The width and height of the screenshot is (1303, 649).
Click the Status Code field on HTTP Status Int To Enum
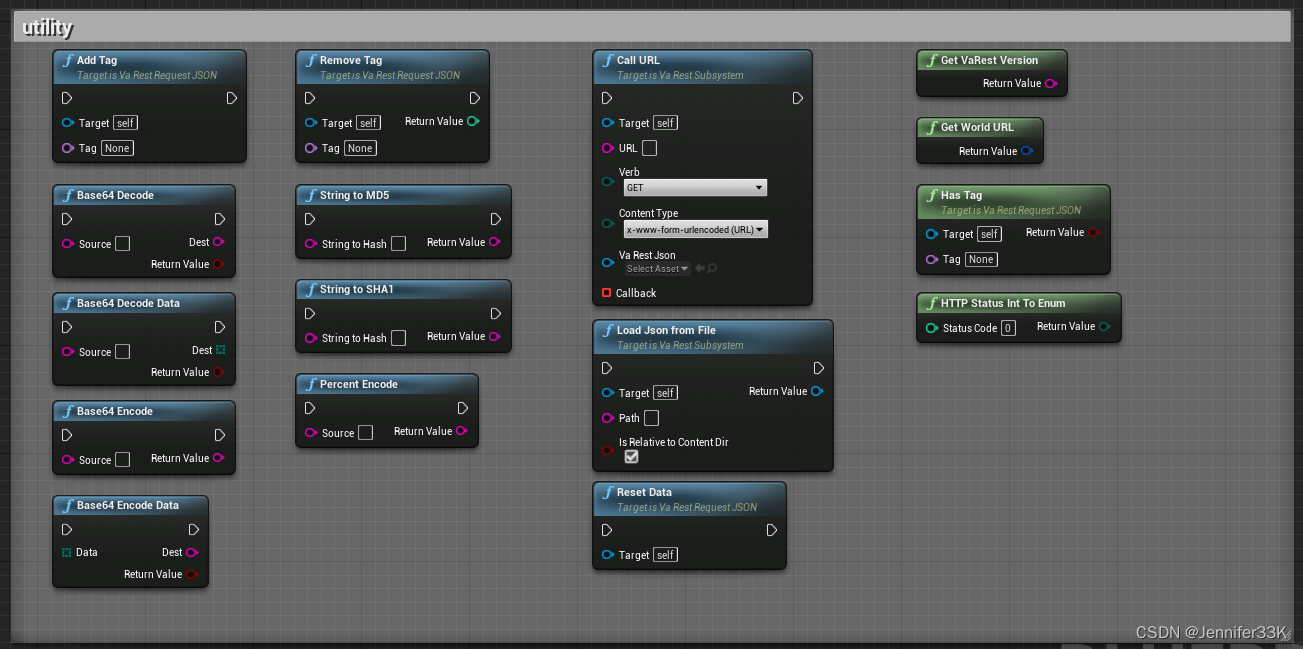[1010, 328]
